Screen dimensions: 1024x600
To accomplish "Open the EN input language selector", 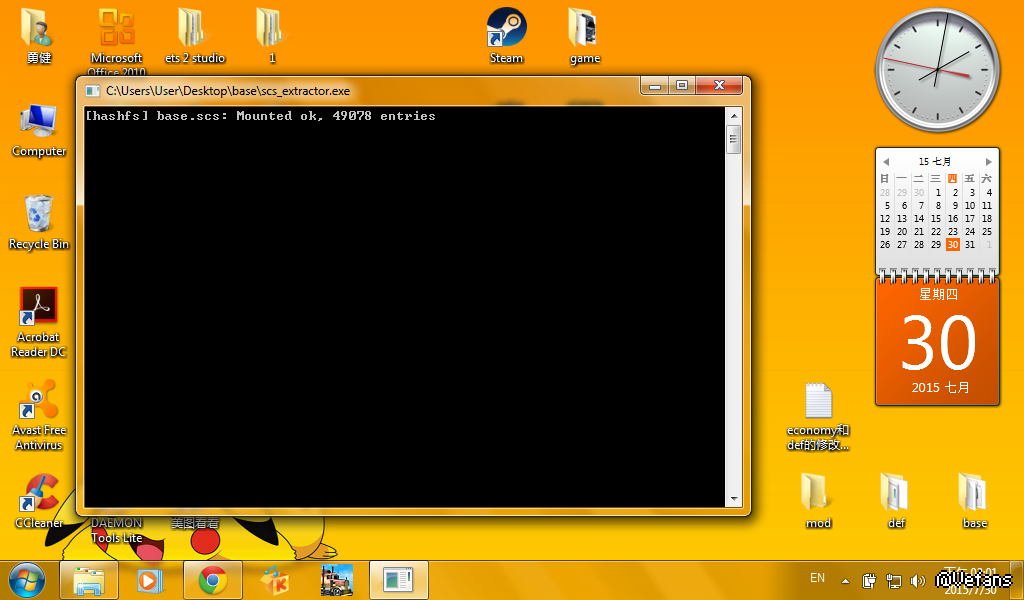I will pos(817,578).
